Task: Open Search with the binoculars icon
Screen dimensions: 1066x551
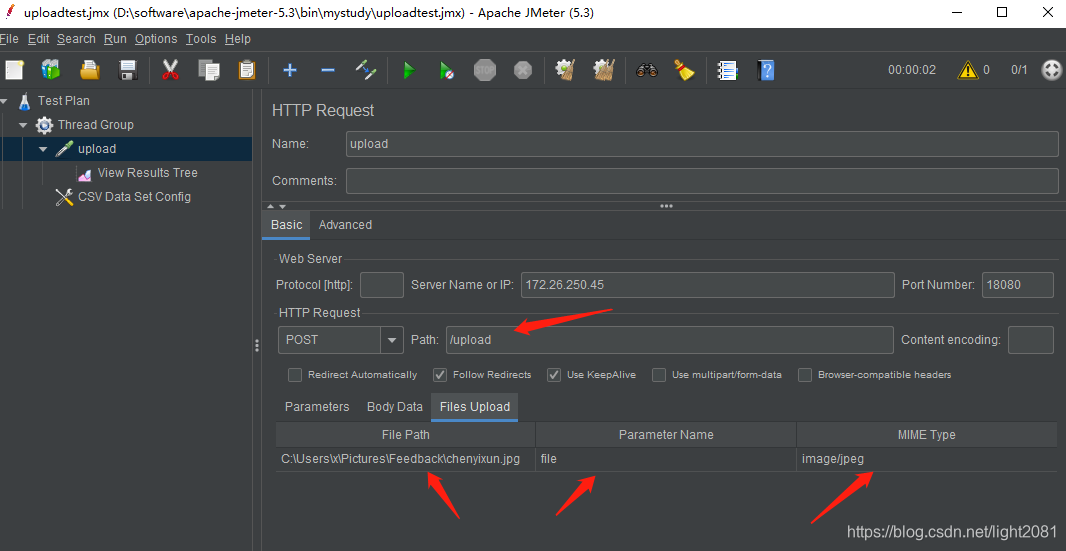Action: point(647,69)
